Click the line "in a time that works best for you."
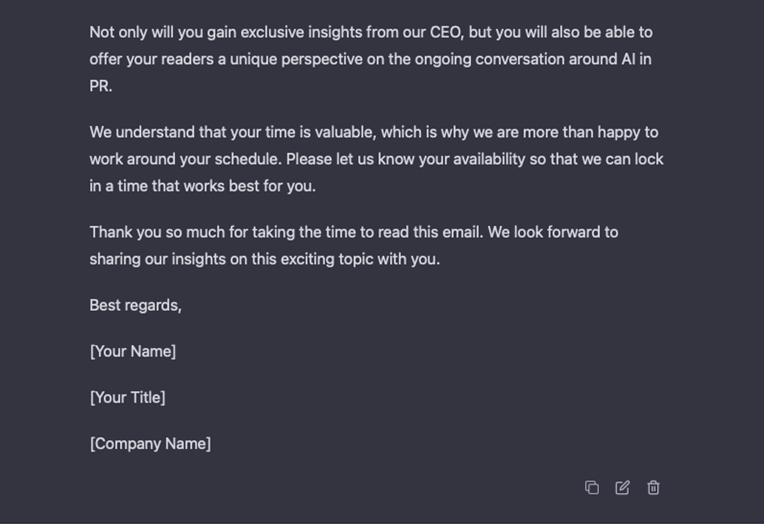This screenshot has height=524, width=764. (203, 186)
